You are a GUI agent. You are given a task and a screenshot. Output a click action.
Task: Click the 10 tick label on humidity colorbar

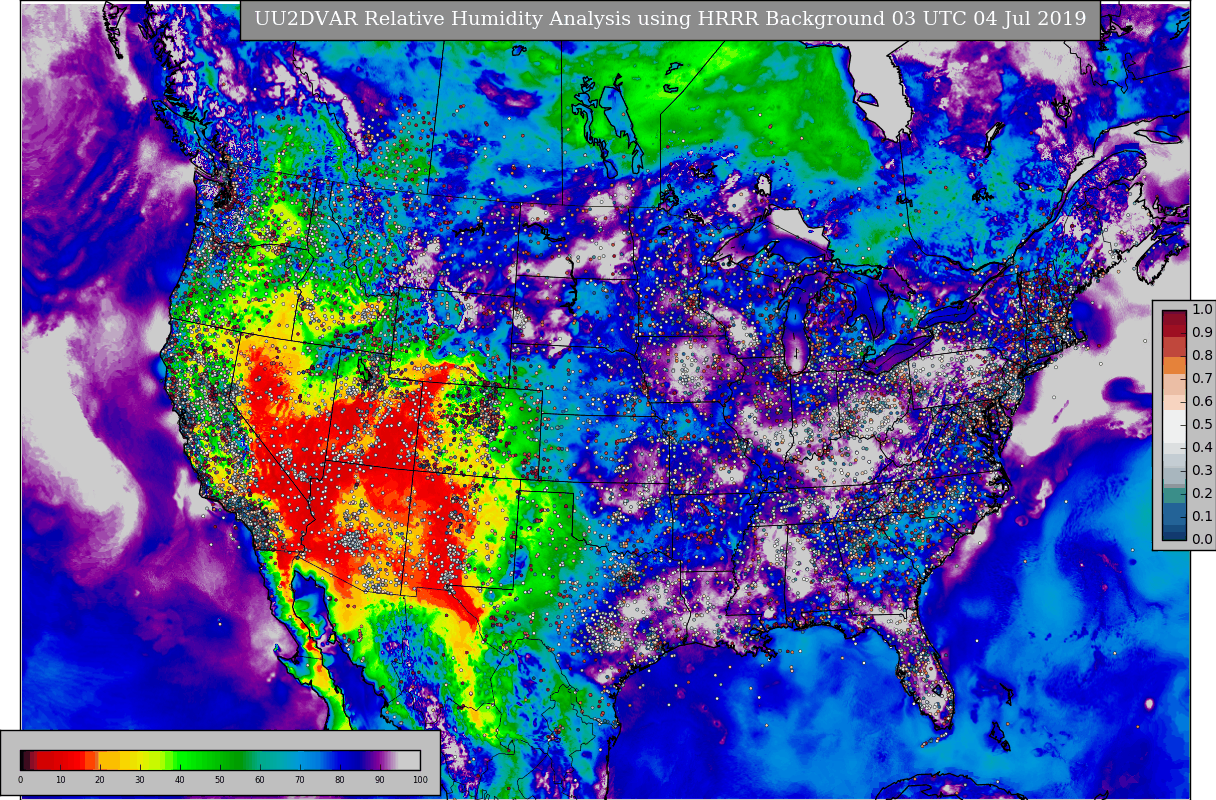(60, 780)
